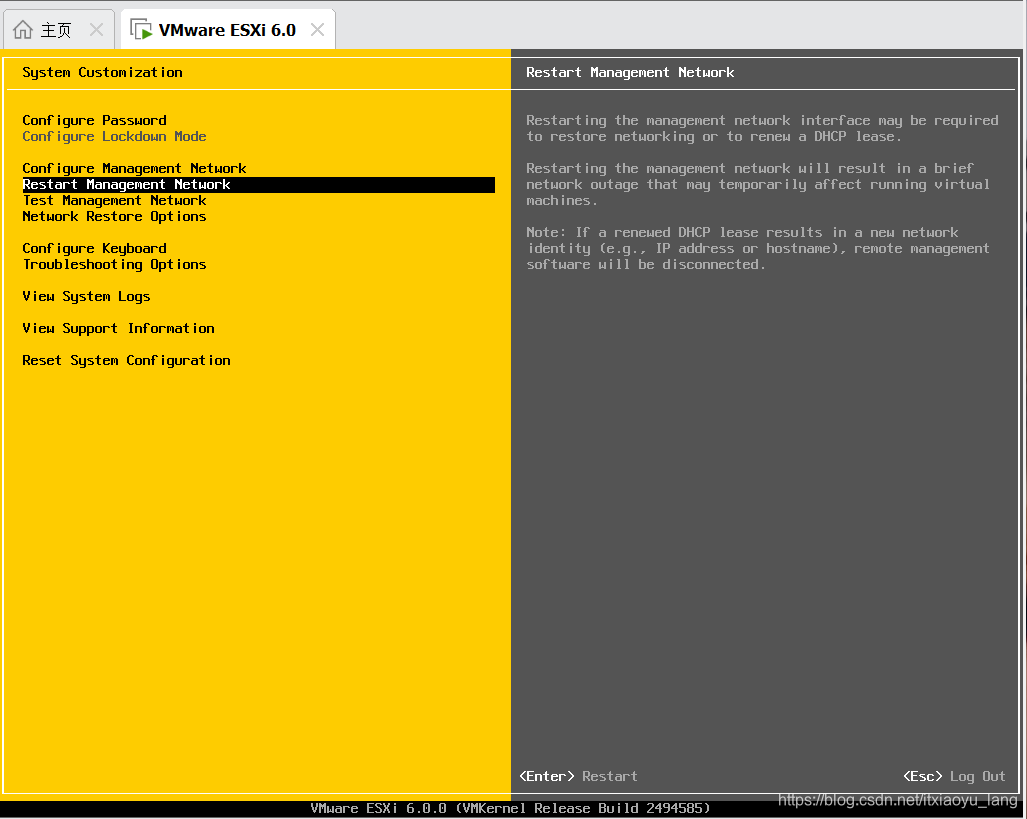The height and width of the screenshot is (819, 1027).
Task: Select Configure Password menu entry
Action: point(94,121)
